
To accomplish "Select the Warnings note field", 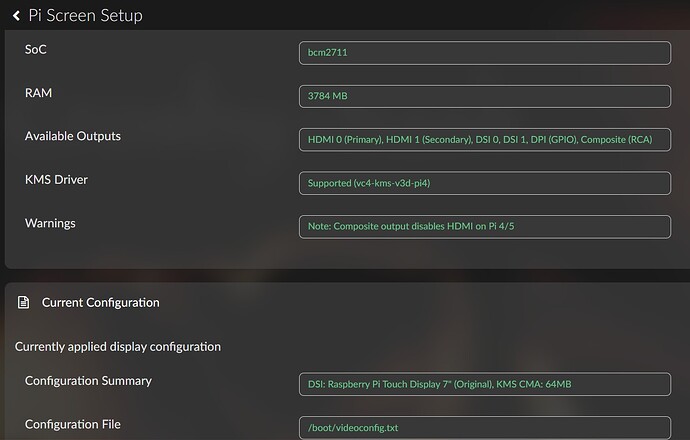I will [485, 227].
